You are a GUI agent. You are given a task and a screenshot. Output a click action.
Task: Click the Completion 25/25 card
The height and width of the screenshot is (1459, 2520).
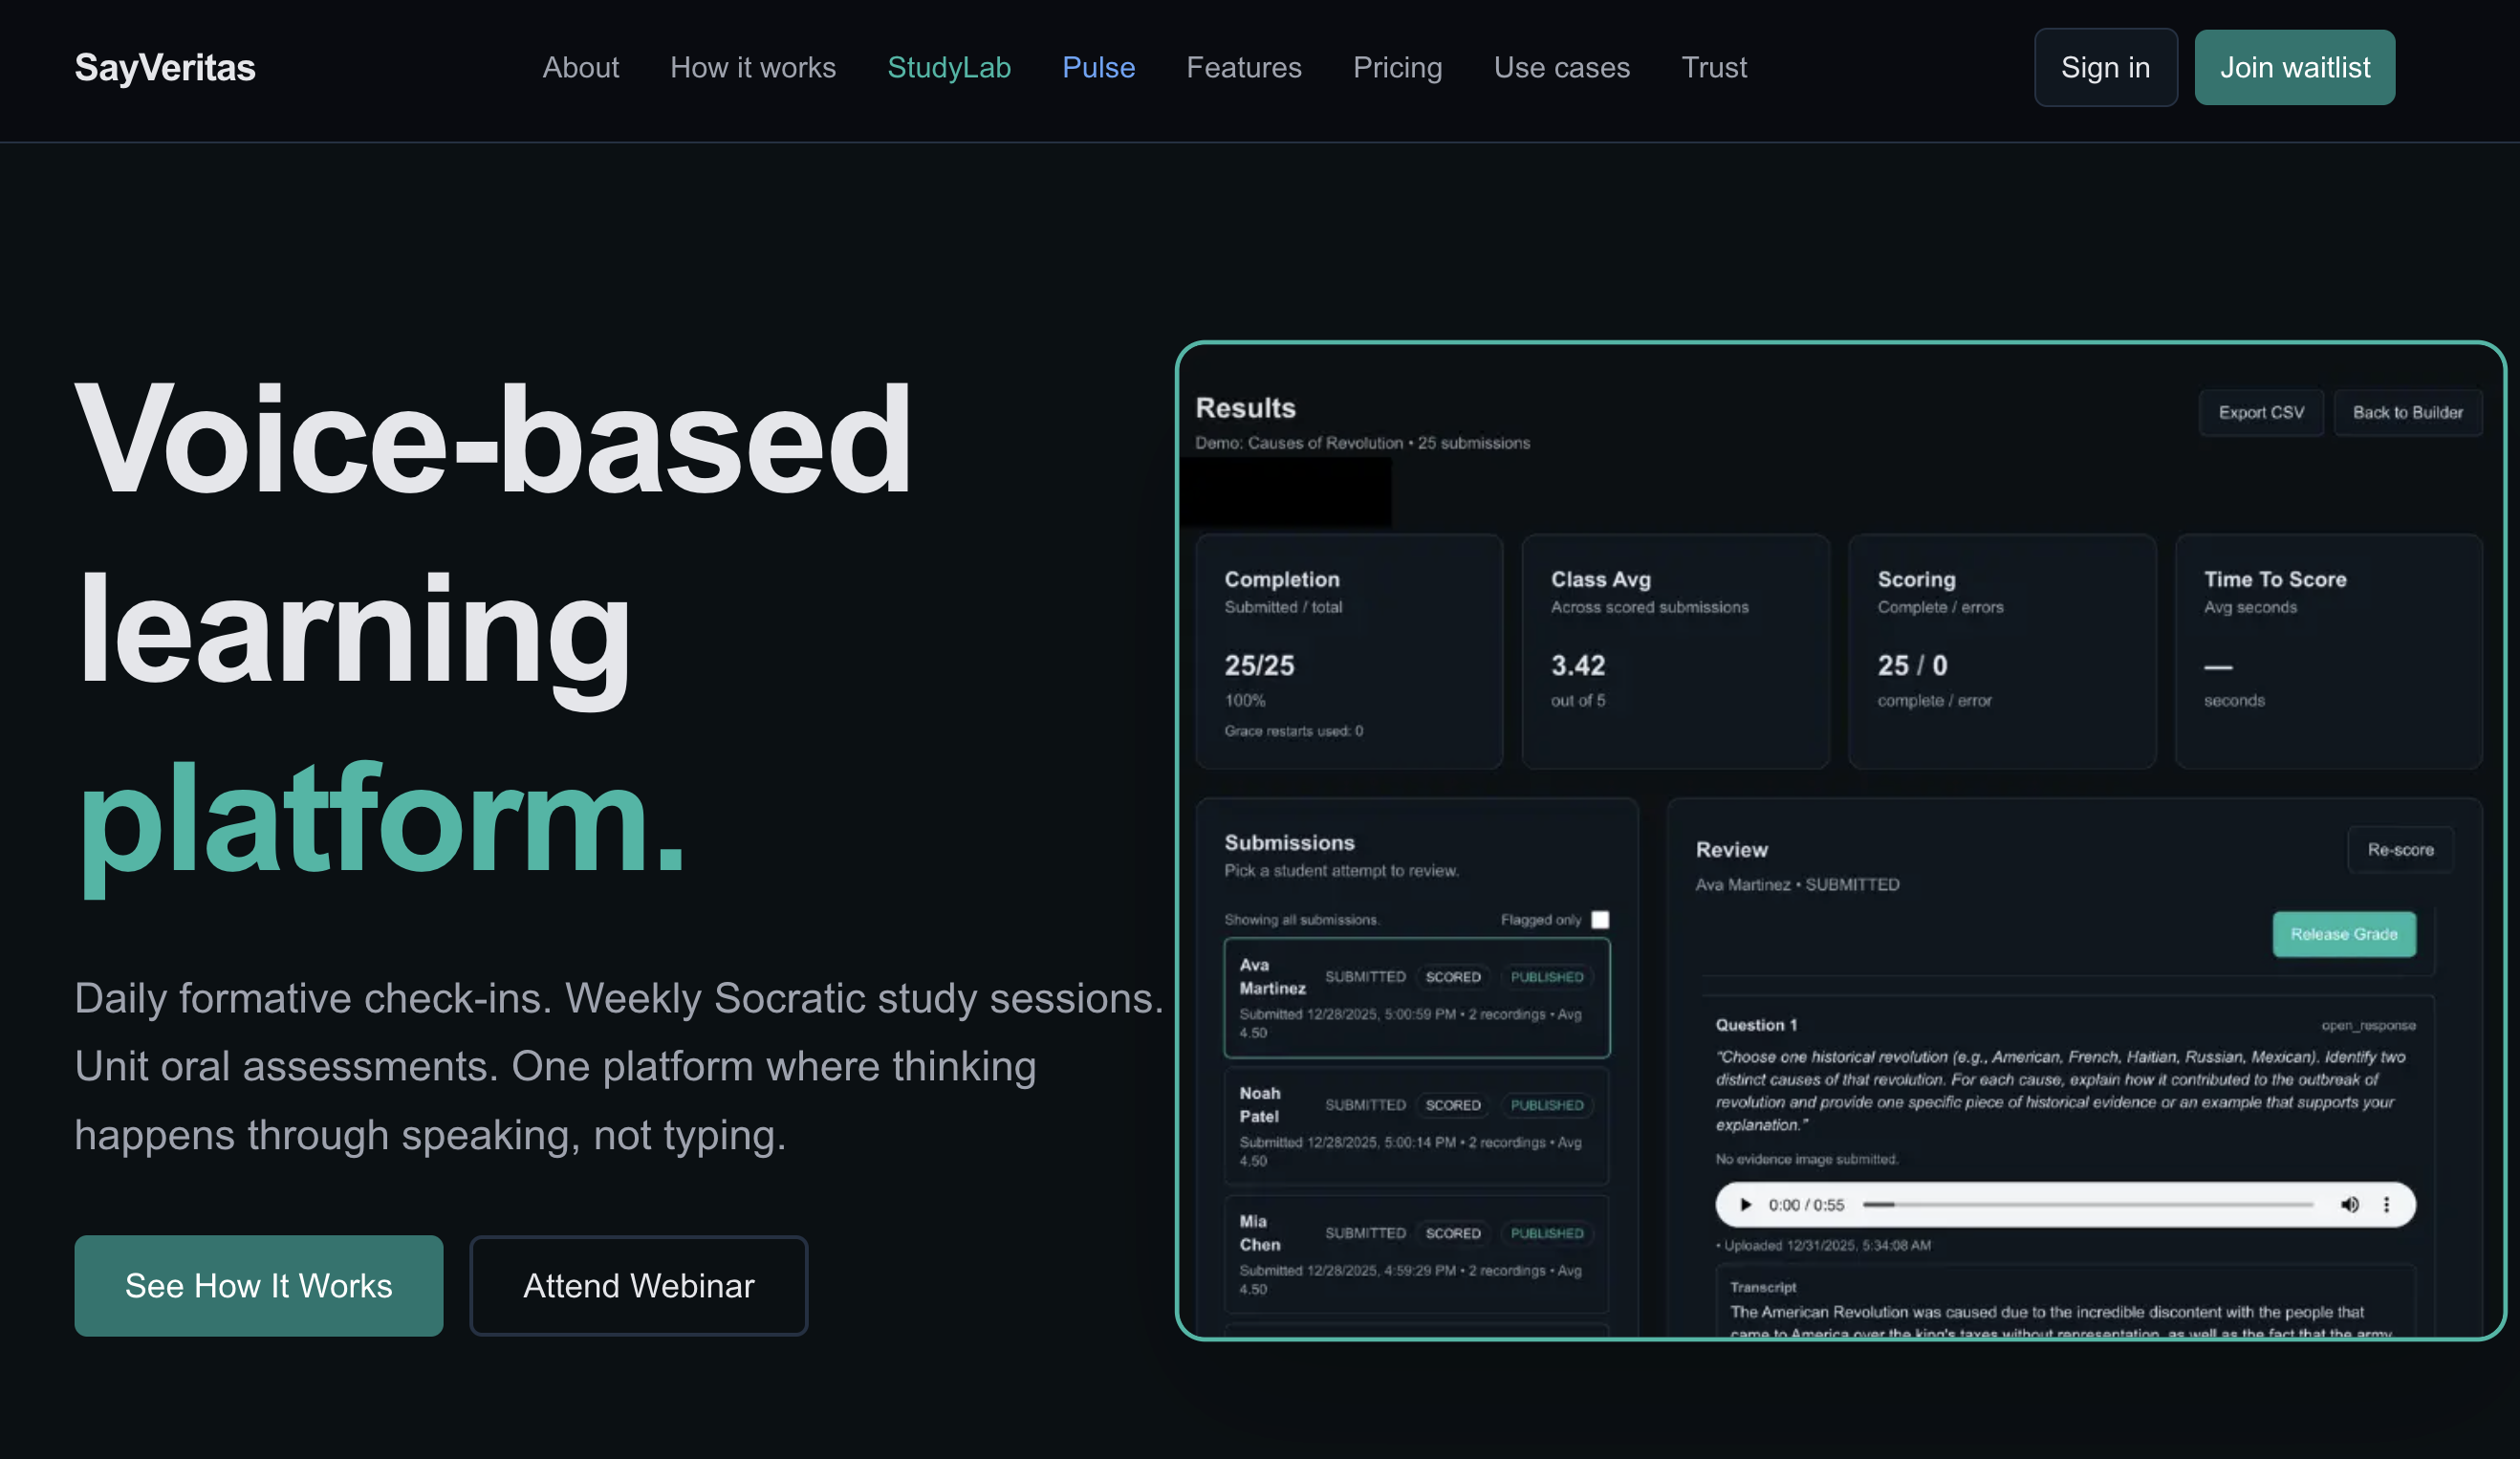coord(1349,651)
